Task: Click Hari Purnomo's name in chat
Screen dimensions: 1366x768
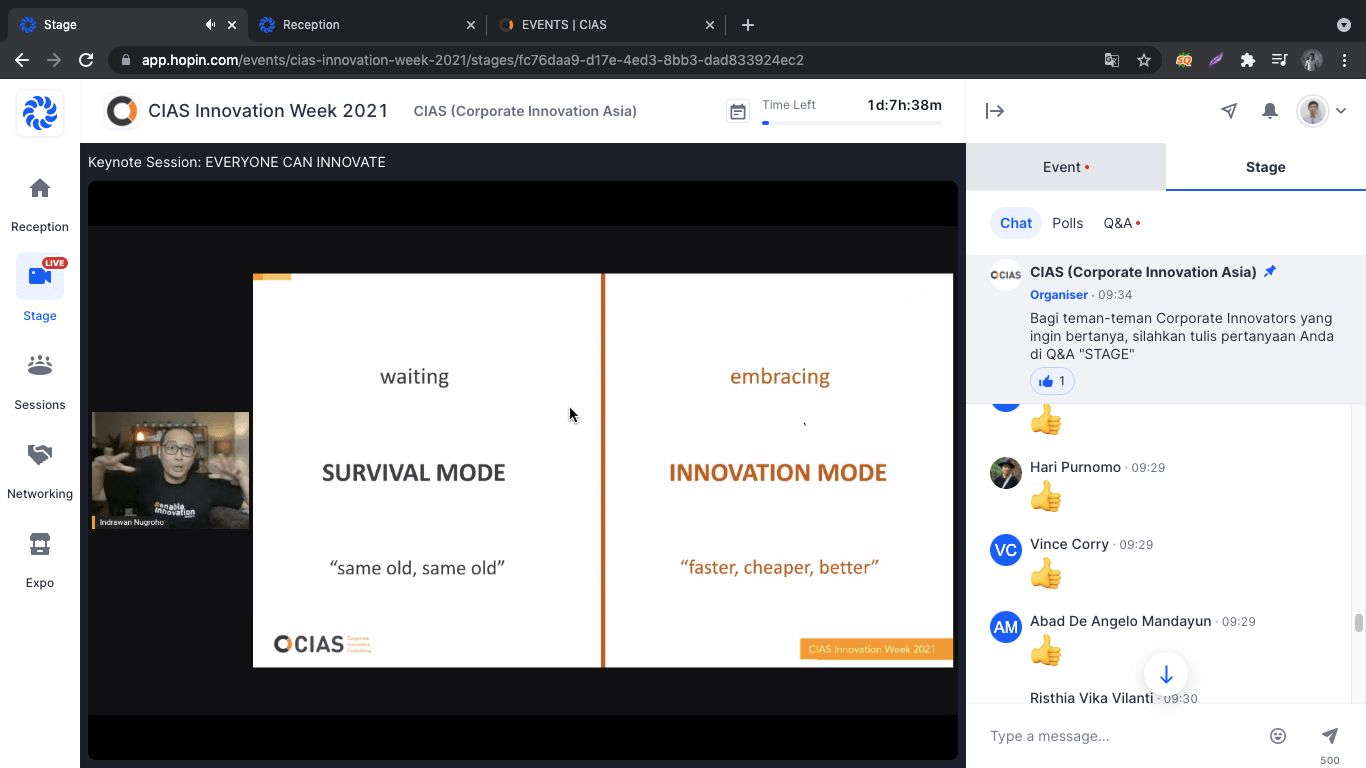Action: pyautogui.click(x=1075, y=467)
